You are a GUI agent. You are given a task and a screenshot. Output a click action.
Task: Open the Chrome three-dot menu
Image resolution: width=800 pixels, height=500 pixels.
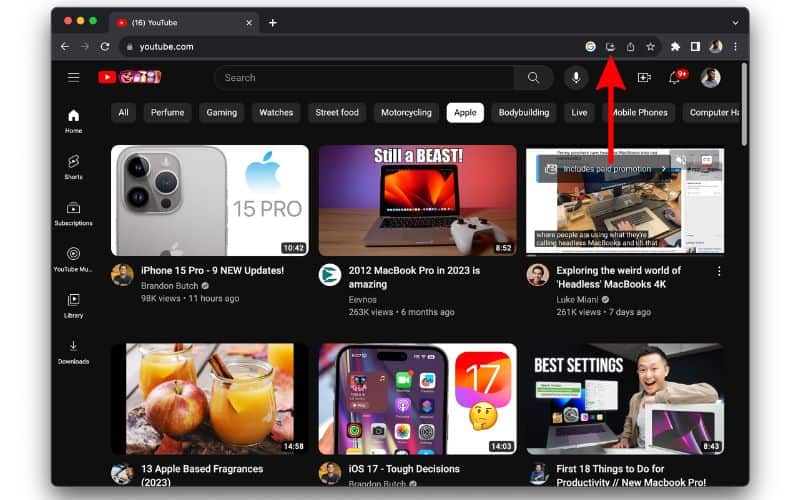click(x=735, y=46)
